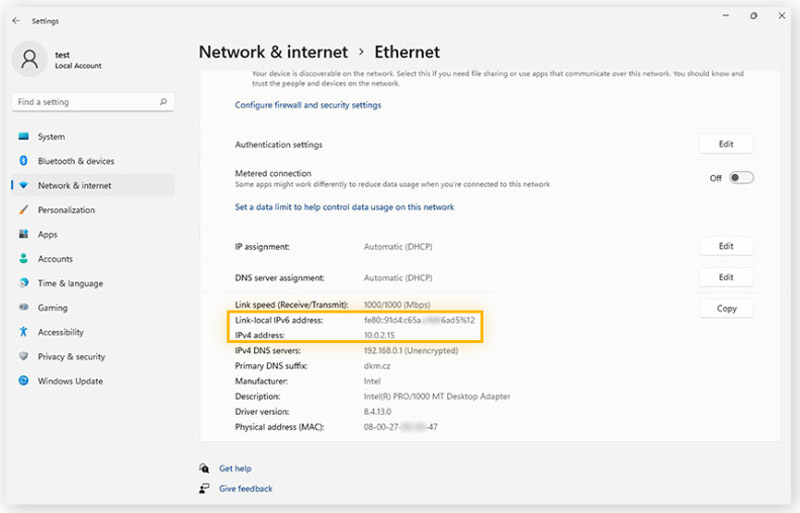Edit the Authentication settings

pyautogui.click(x=725, y=145)
